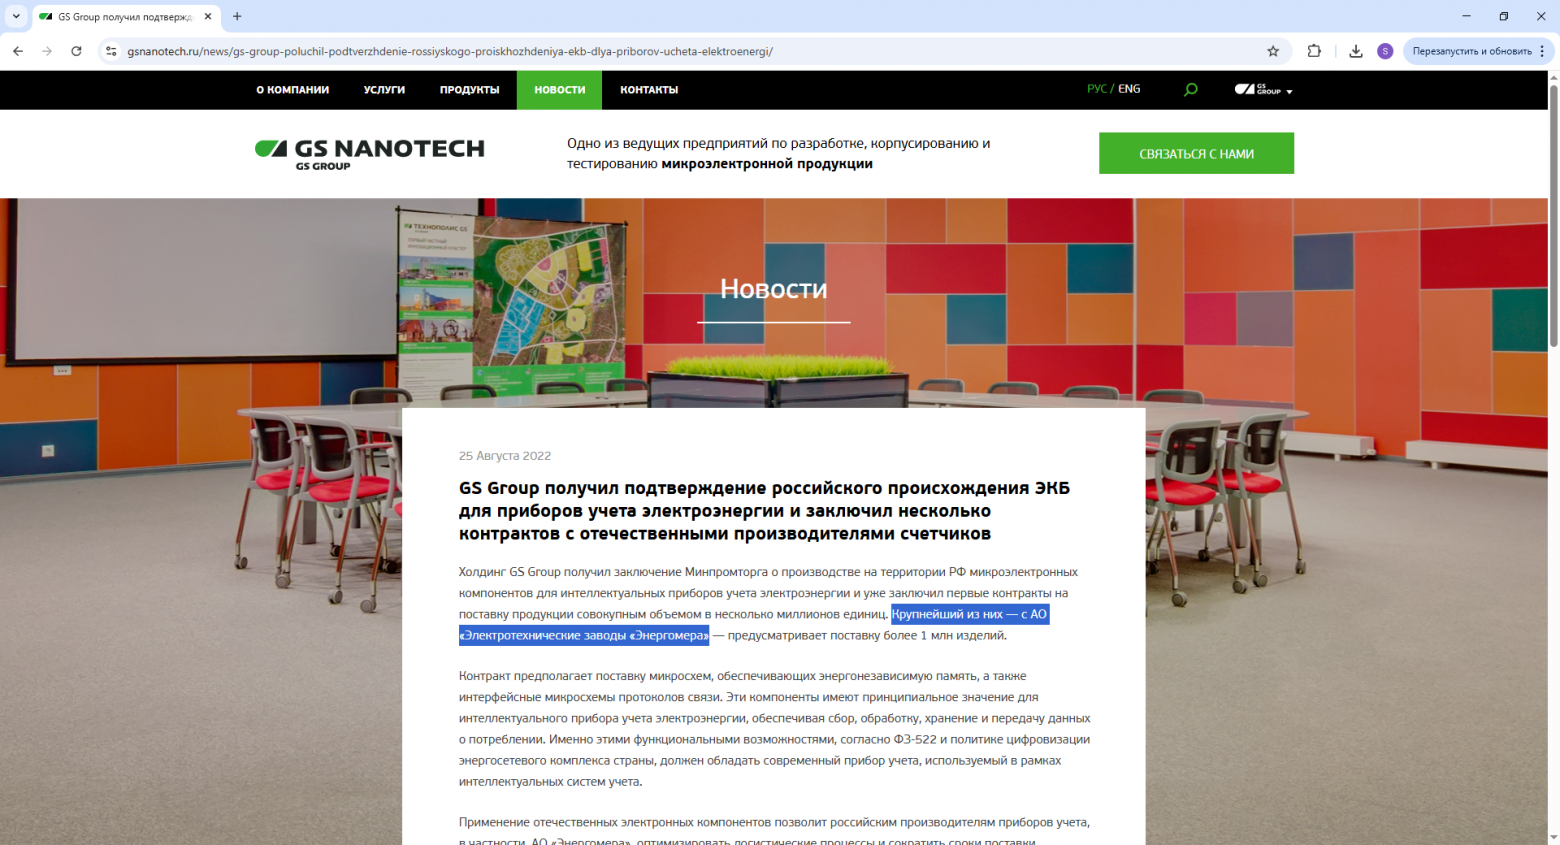Image resolution: width=1560 pixels, height=845 pixels.
Task: Bookmark this page with the star
Action: [x=1274, y=50]
